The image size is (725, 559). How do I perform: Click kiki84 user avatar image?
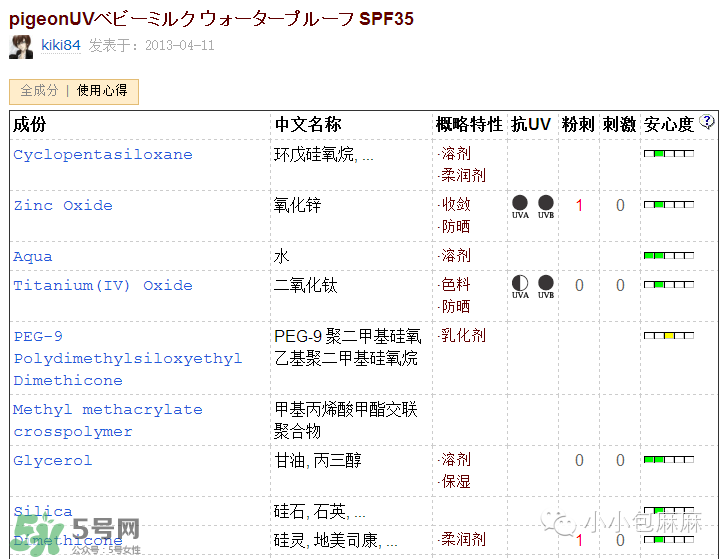tap(21, 46)
